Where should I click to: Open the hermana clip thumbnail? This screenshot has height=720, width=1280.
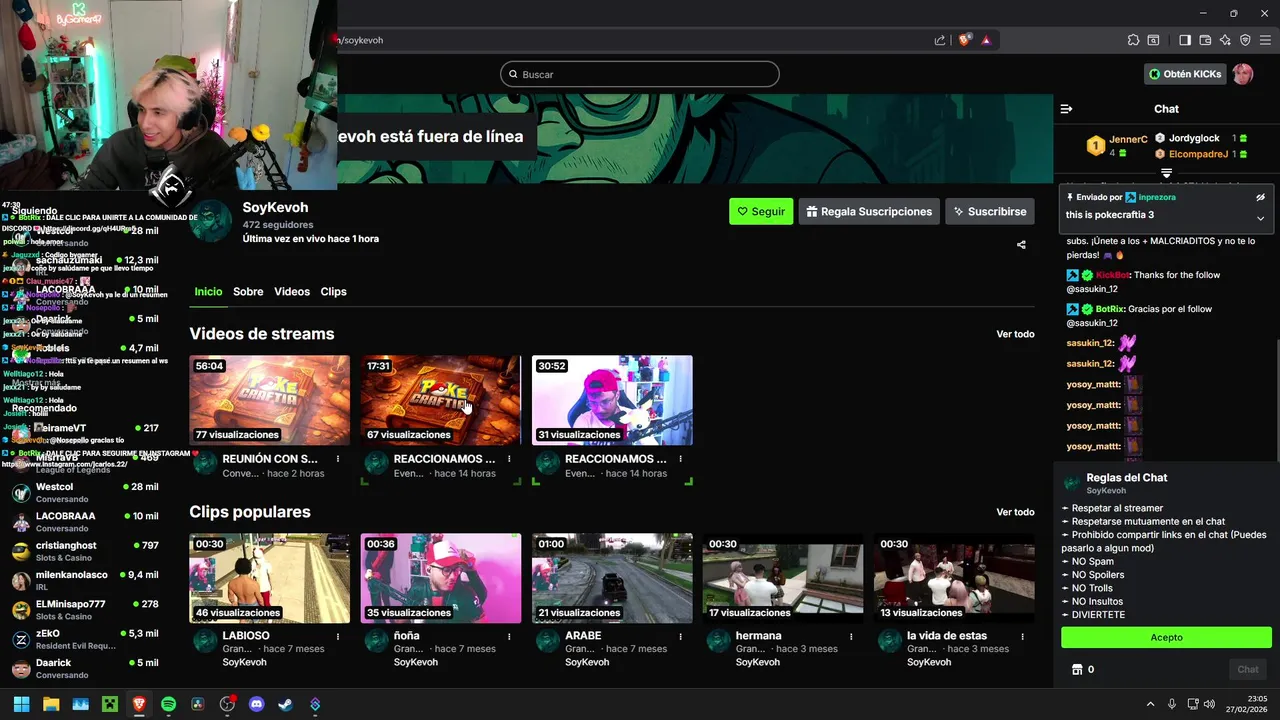tap(783, 578)
